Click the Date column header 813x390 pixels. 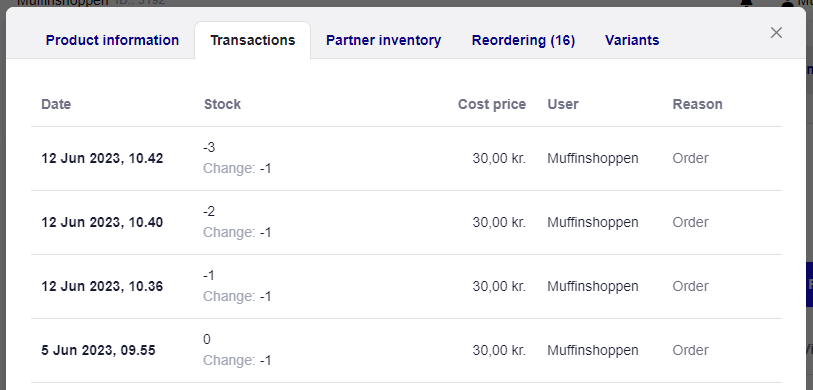56,104
